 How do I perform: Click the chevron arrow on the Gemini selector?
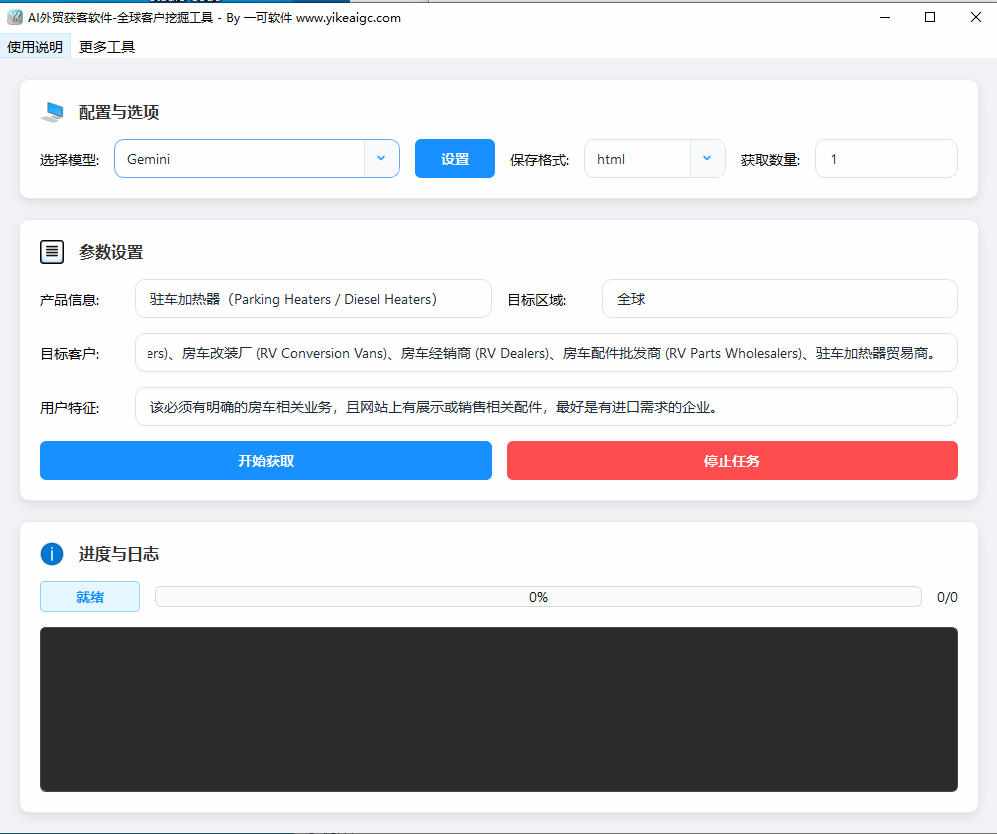(381, 158)
